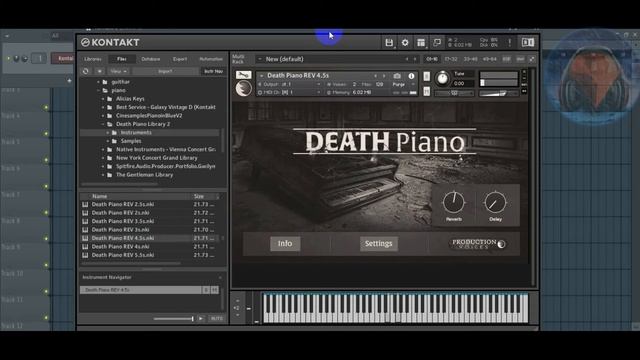Click the Kontakt logo
Image resolution: width=640 pixels, height=360 pixels.
110,42
